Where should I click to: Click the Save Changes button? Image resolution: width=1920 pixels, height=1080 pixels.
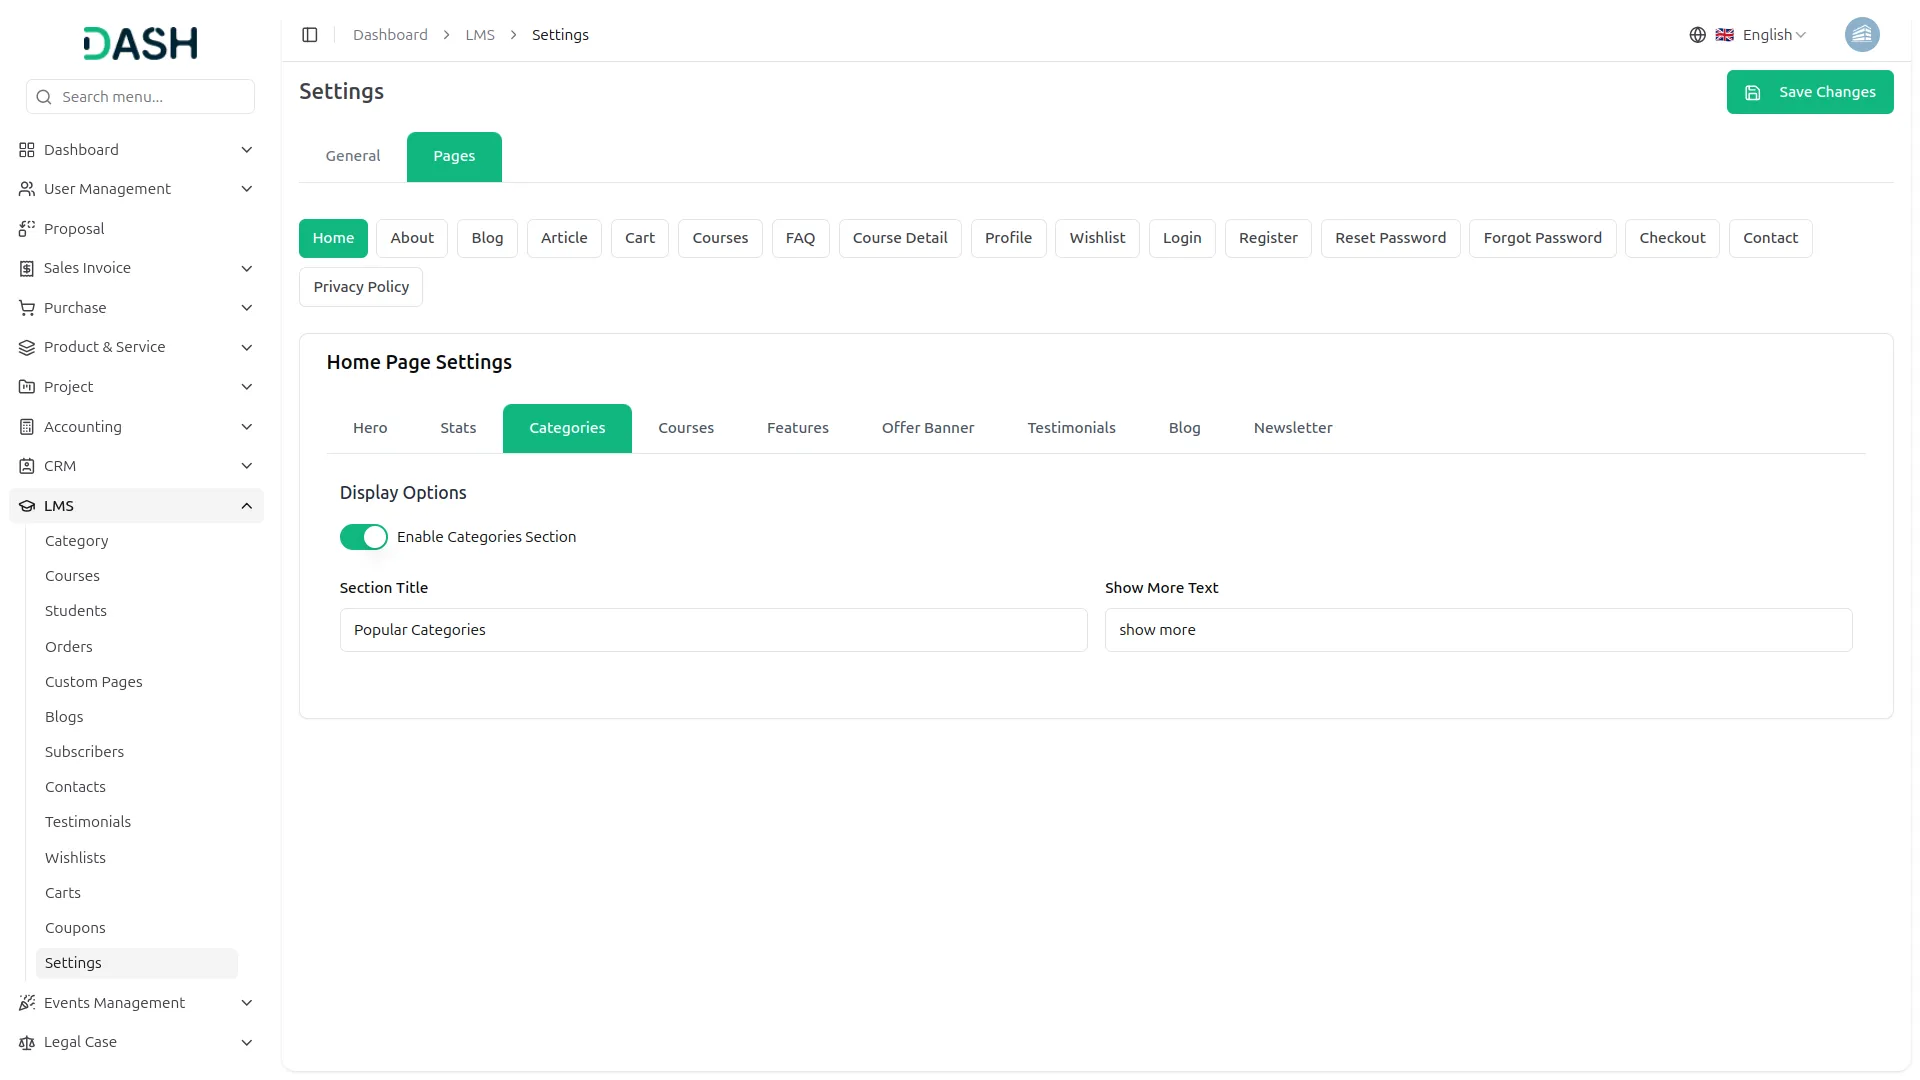[1809, 92]
